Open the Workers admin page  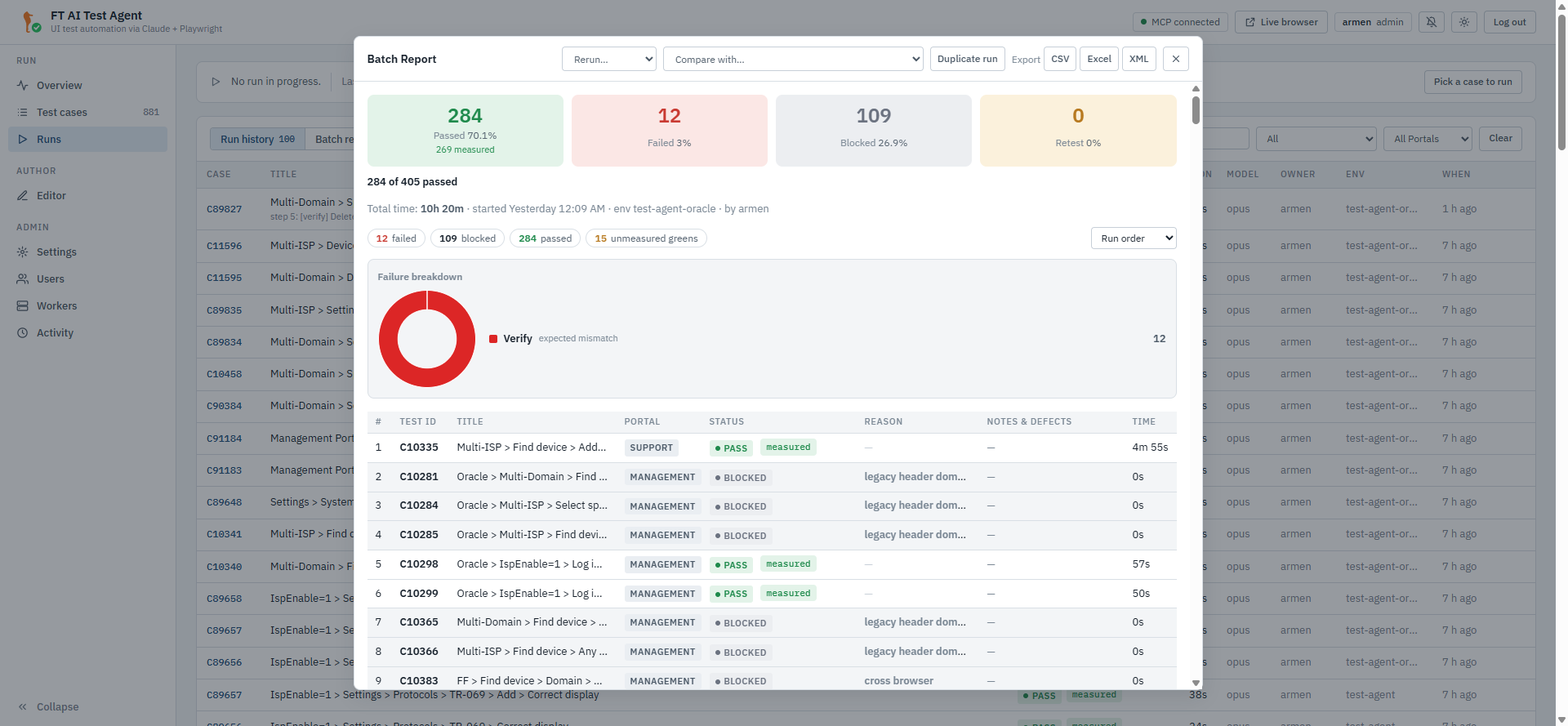87,306
